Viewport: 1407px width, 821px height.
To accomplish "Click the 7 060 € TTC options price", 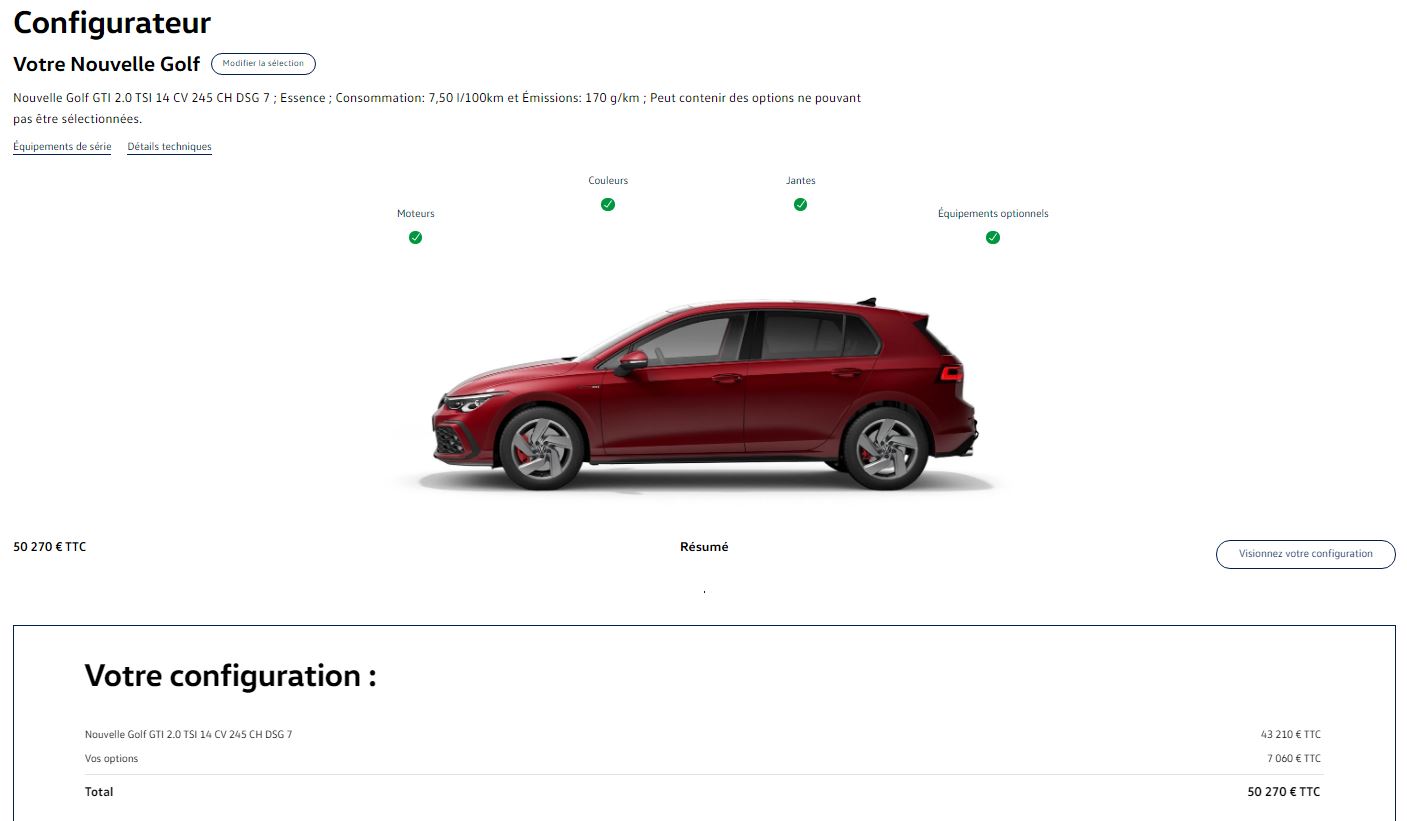I will click(x=1294, y=759).
